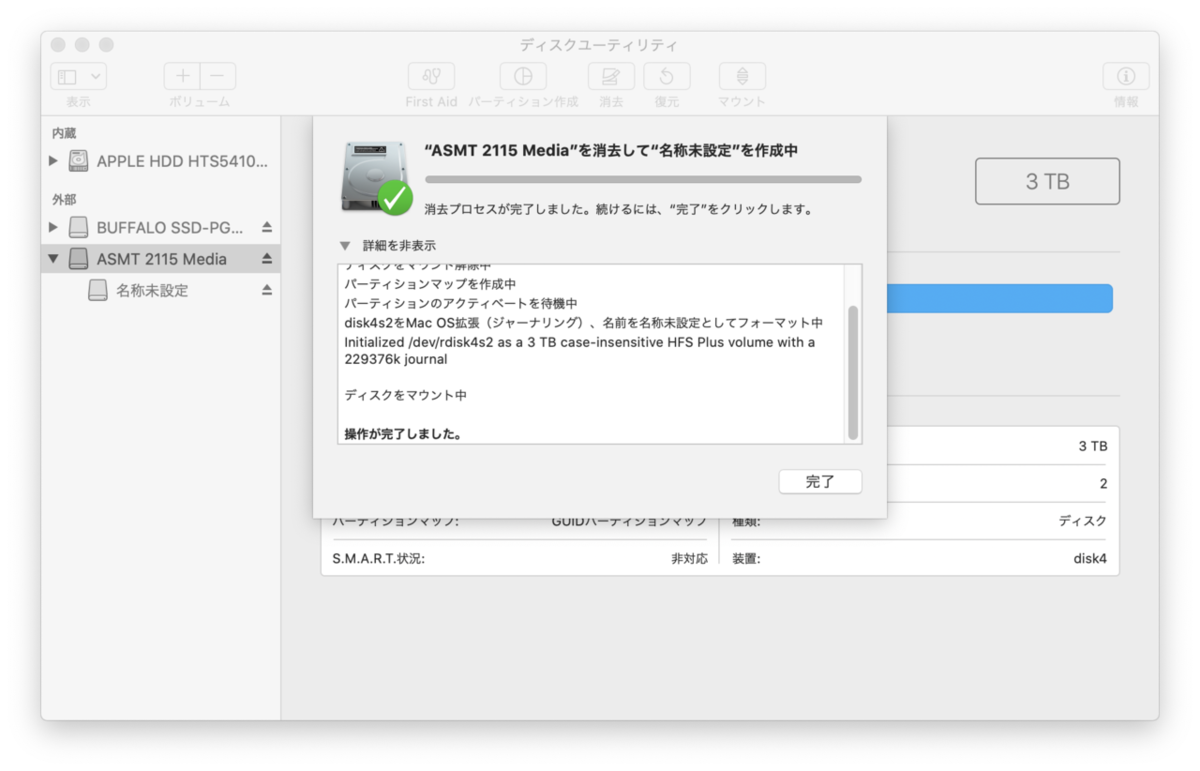Click the 完了 button in the dialog
1200x771 pixels.
tap(820, 481)
